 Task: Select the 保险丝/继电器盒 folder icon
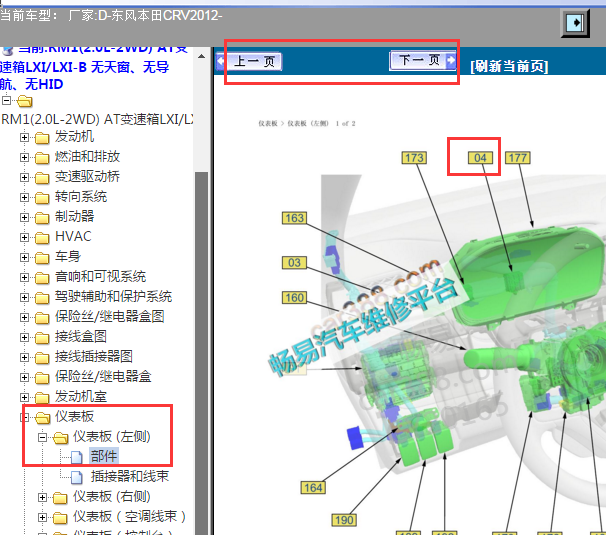pyautogui.click(x=42, y=378)
